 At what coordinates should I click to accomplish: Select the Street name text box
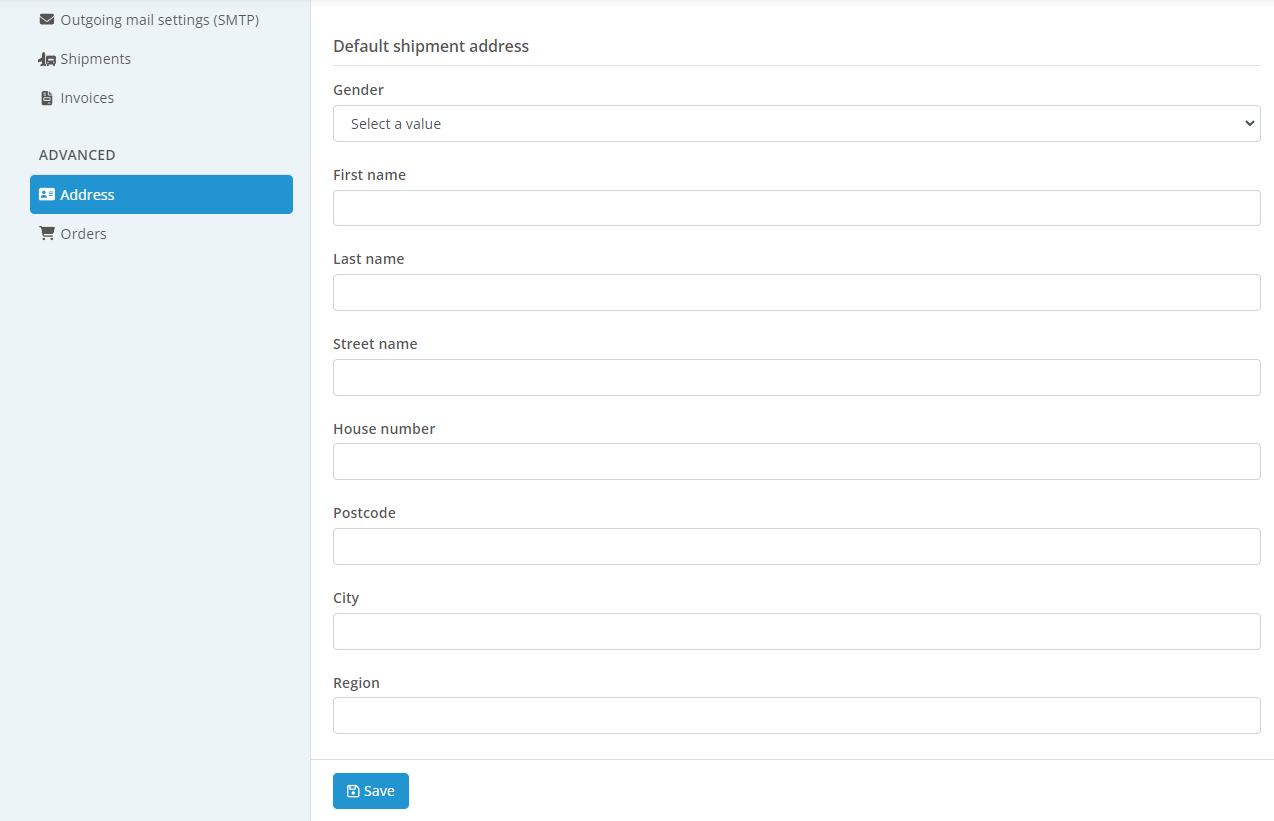click(795, 377)
